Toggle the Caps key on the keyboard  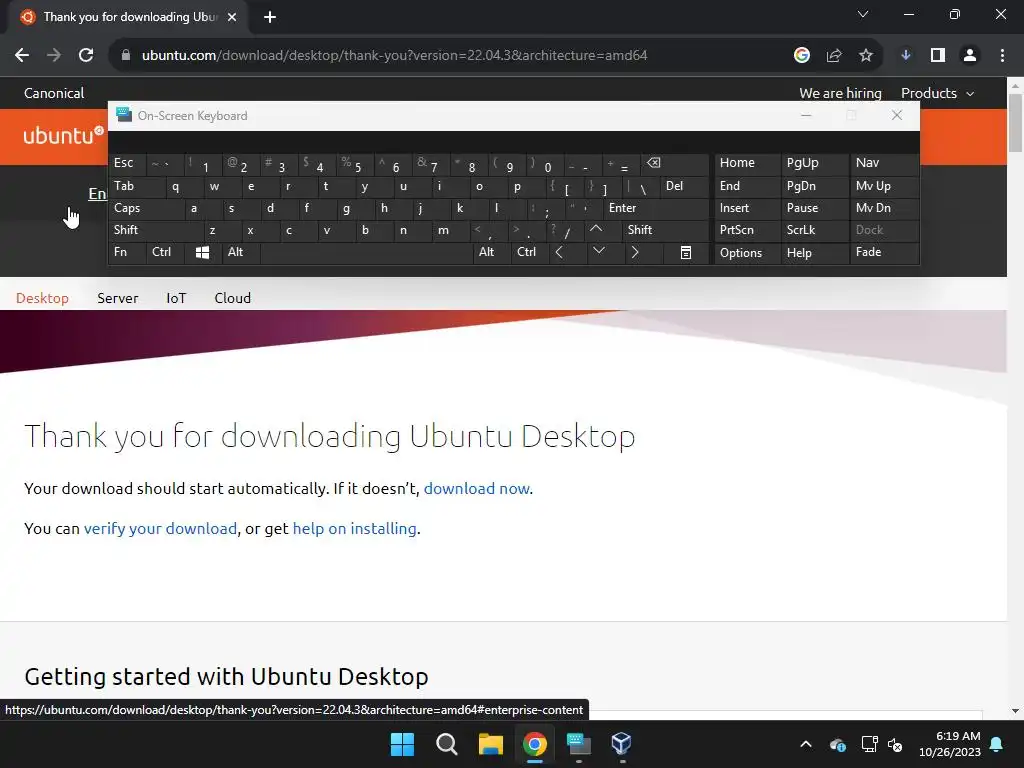pos(146,208)
